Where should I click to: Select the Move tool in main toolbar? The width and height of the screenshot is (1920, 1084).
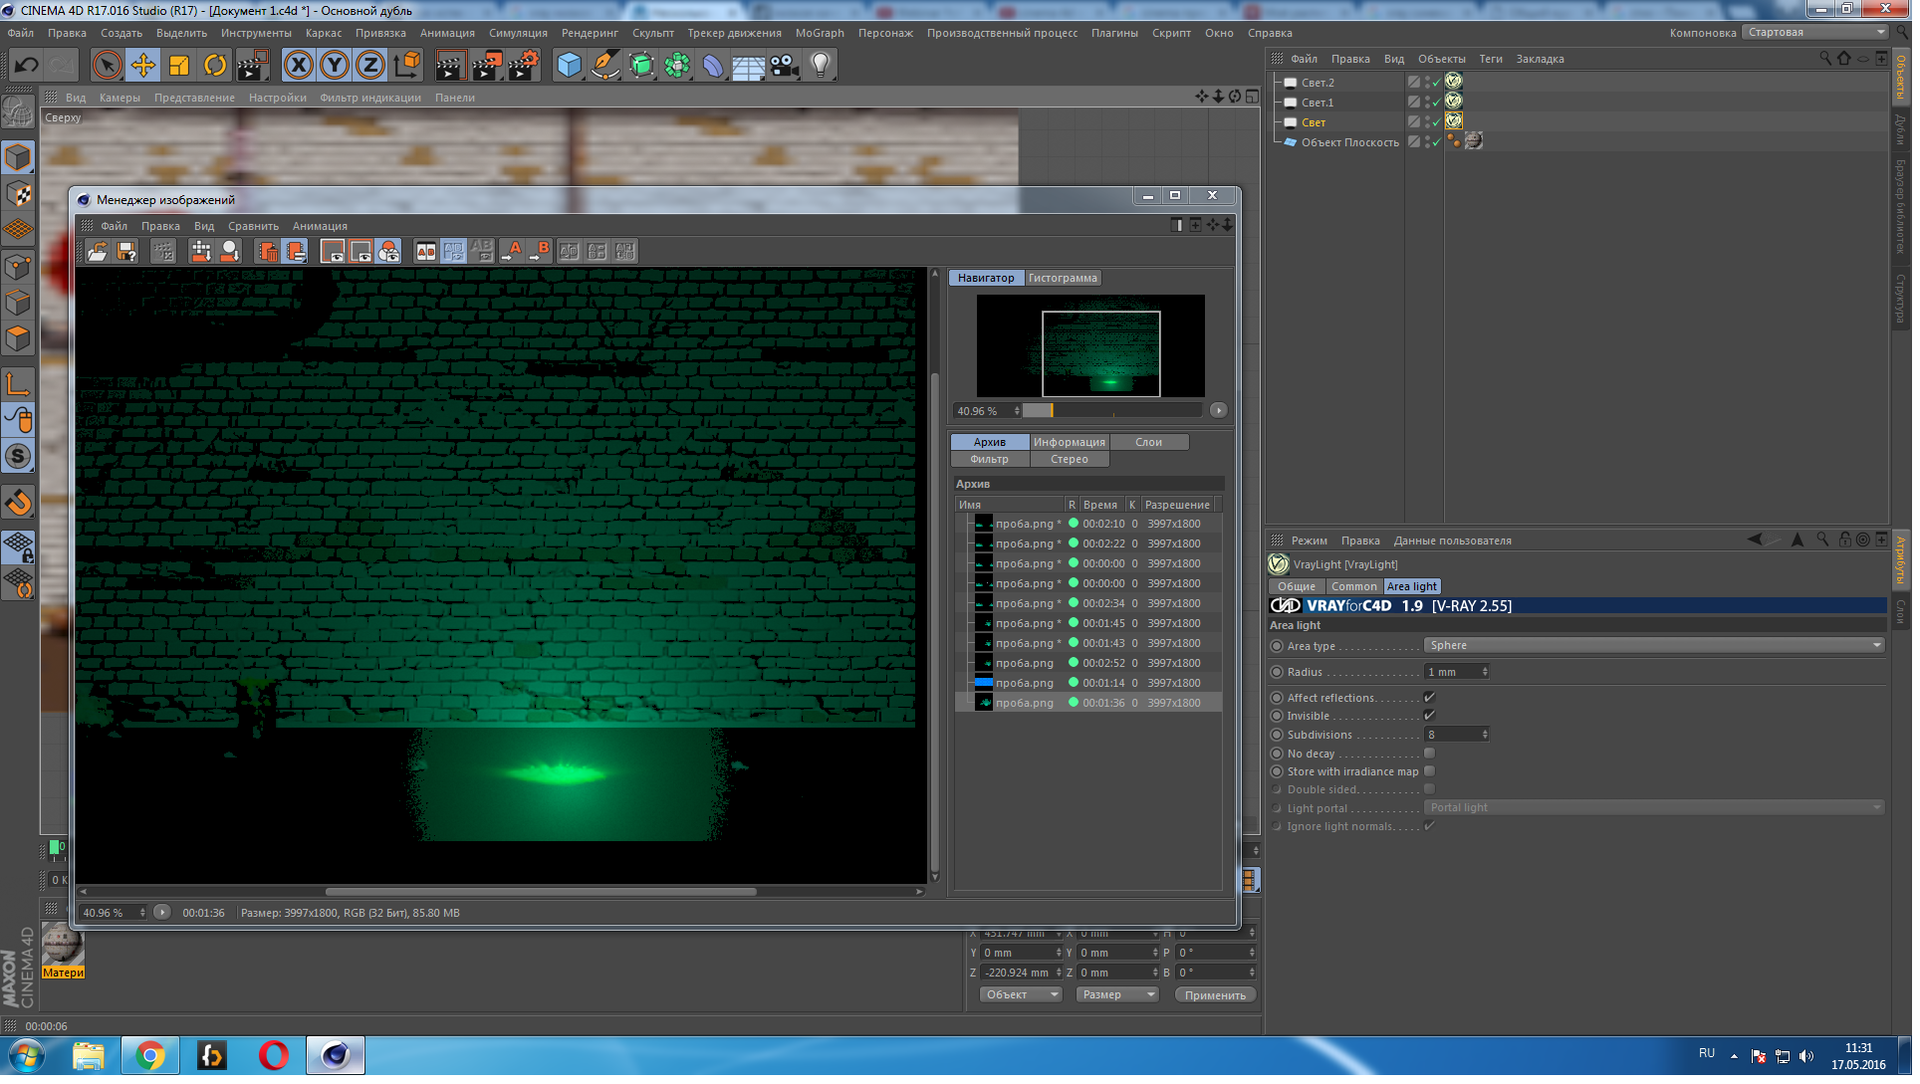(143, 66)
